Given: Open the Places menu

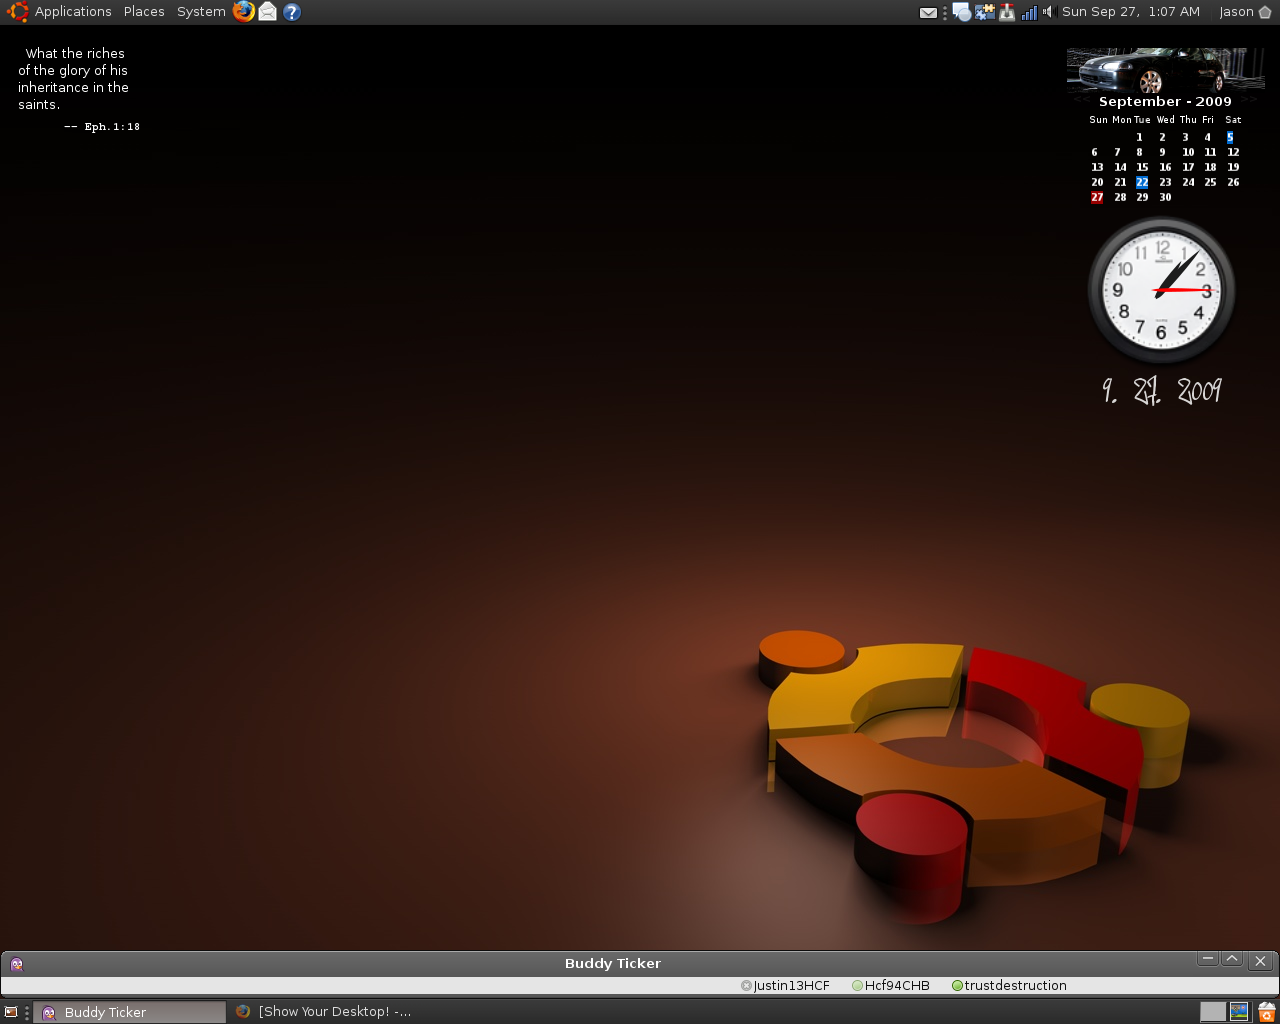Looking at the screenshot, I should (x=144, y=12).
